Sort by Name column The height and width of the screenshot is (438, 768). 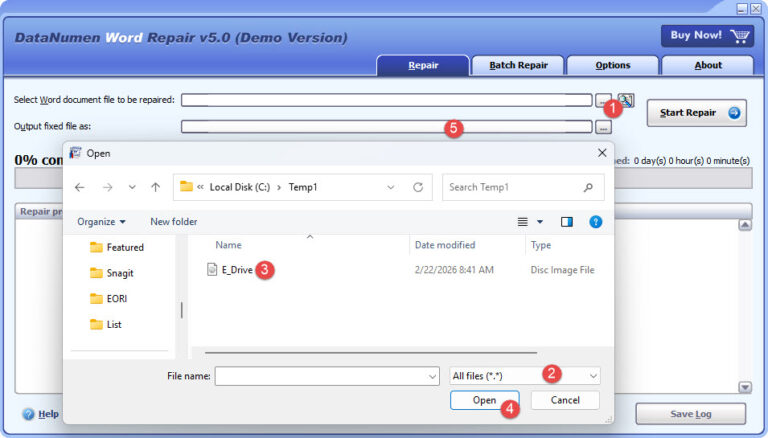point(229,245)
